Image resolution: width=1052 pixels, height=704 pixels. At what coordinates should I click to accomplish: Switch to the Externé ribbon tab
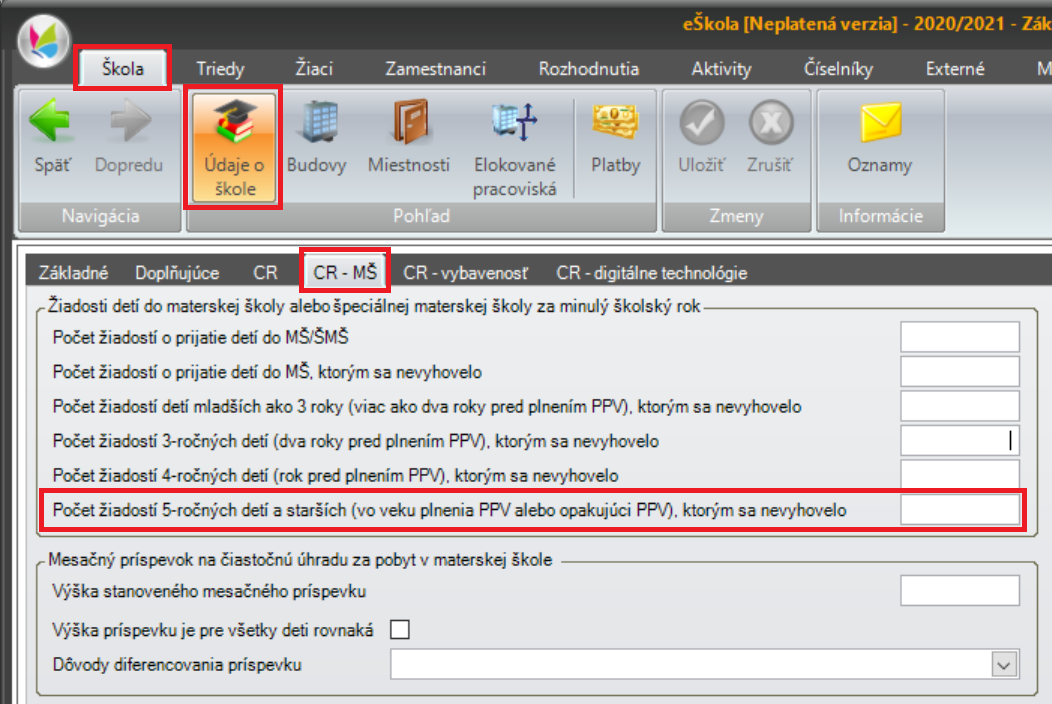955,68
